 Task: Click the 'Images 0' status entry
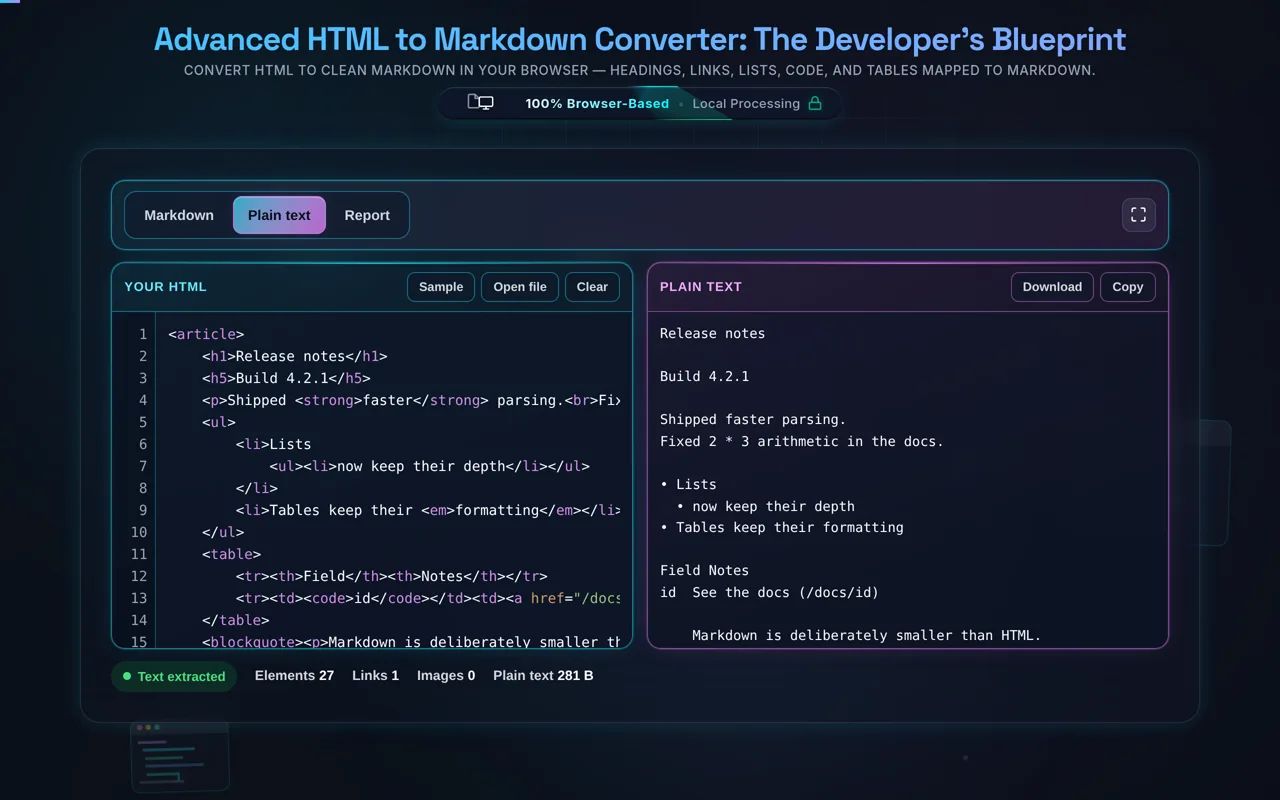coord(446,676)
